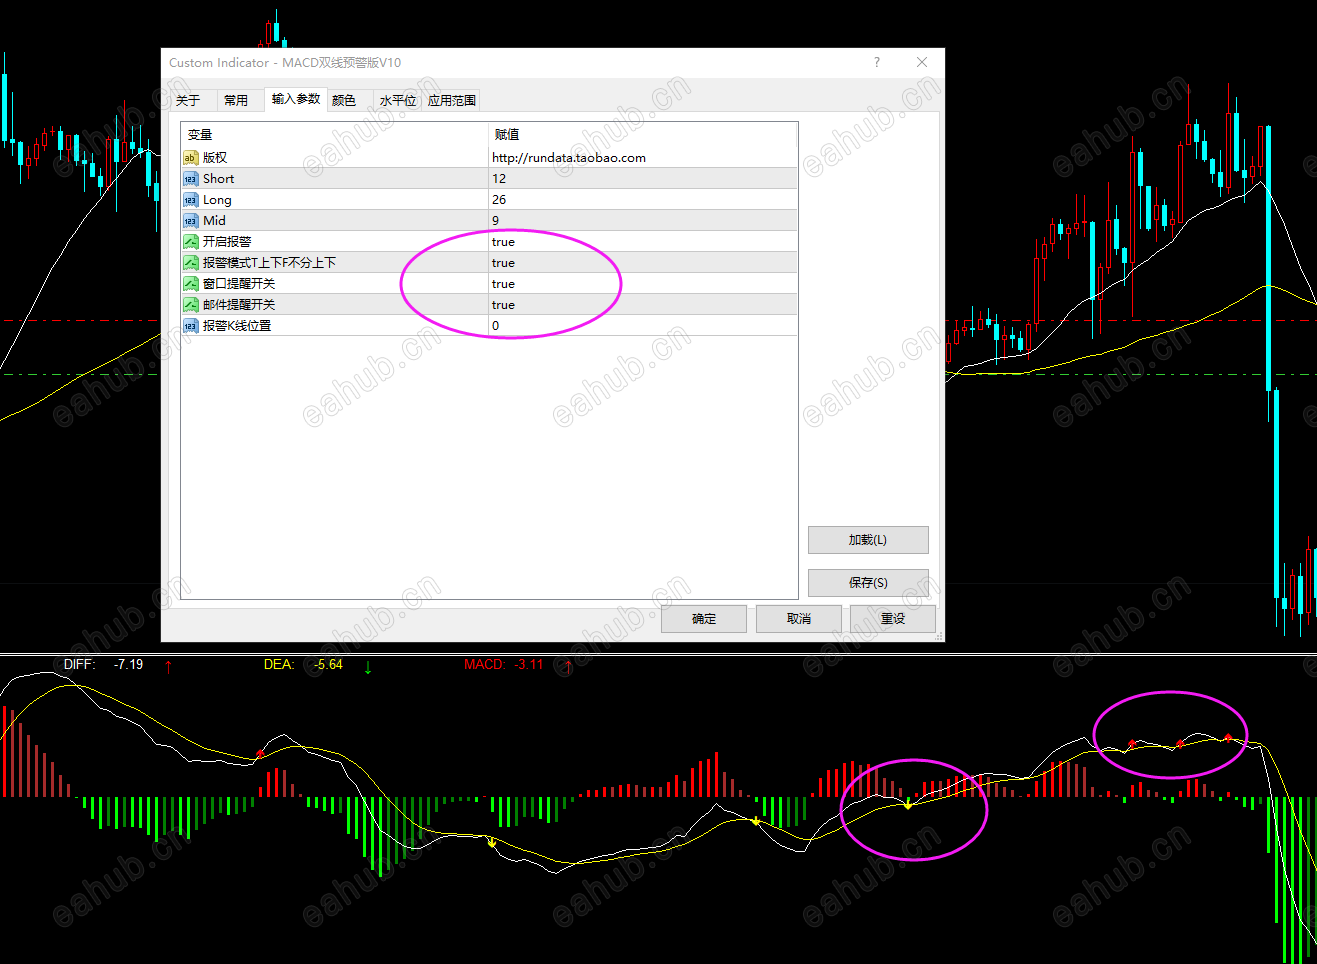Click the red up arrow beside MACD value
1317x964 pixels.
point(568,666)
